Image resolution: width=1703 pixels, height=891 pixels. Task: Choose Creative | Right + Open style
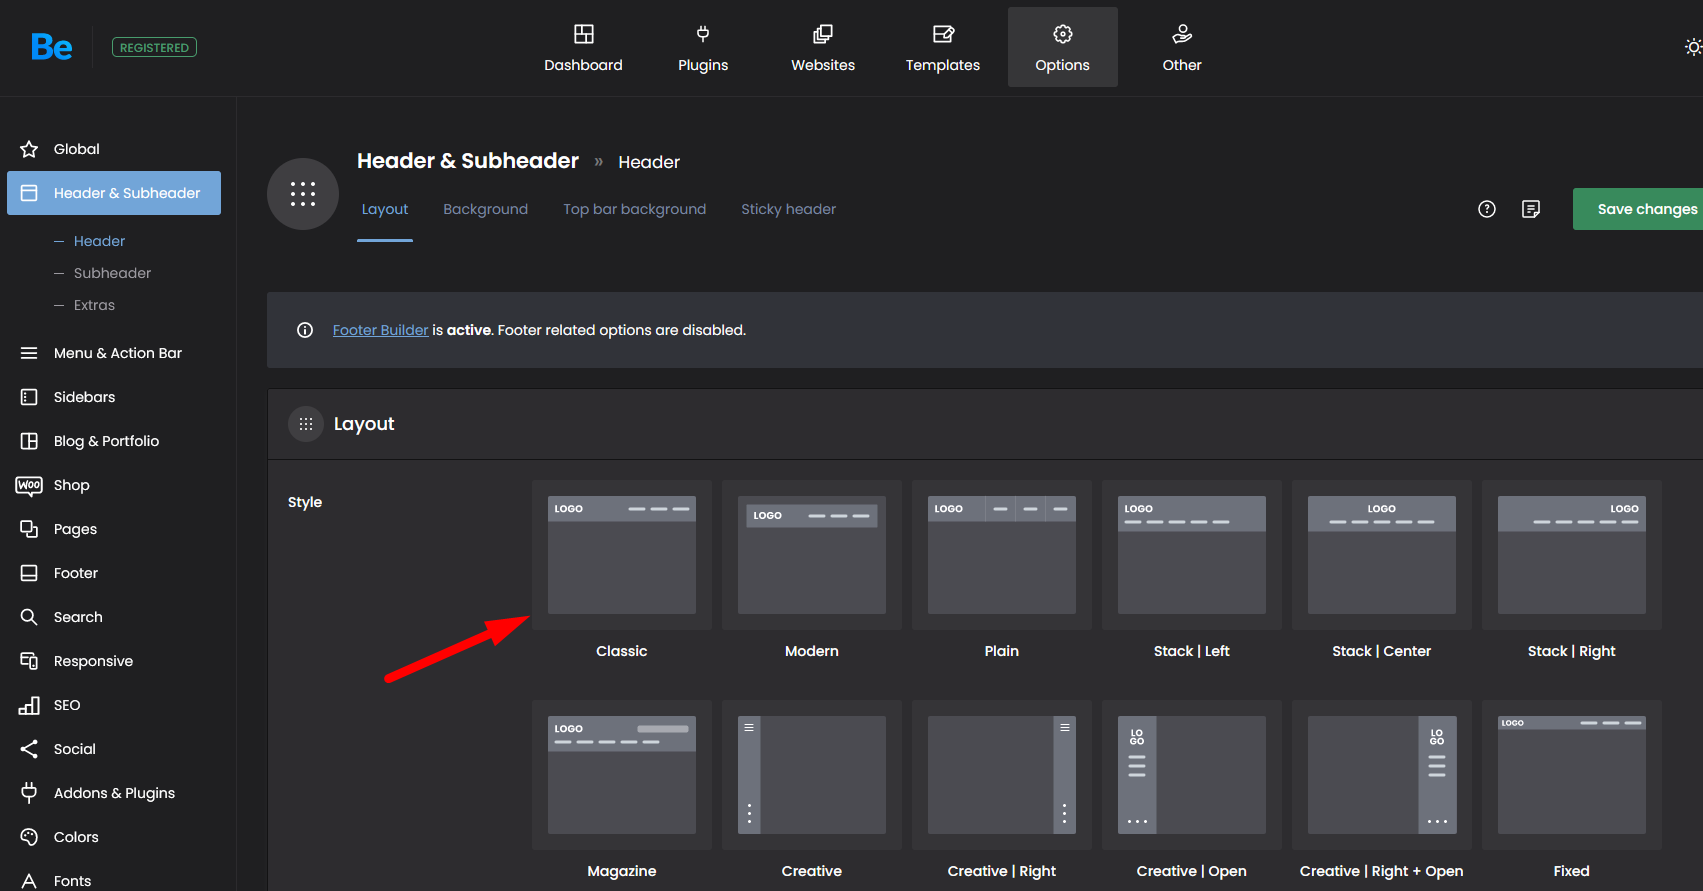pyautogui.click(x=1382, y=775)
